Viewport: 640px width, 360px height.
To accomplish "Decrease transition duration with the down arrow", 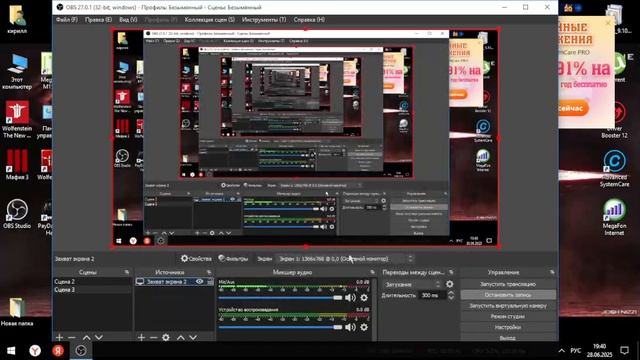I will [451, 298].
